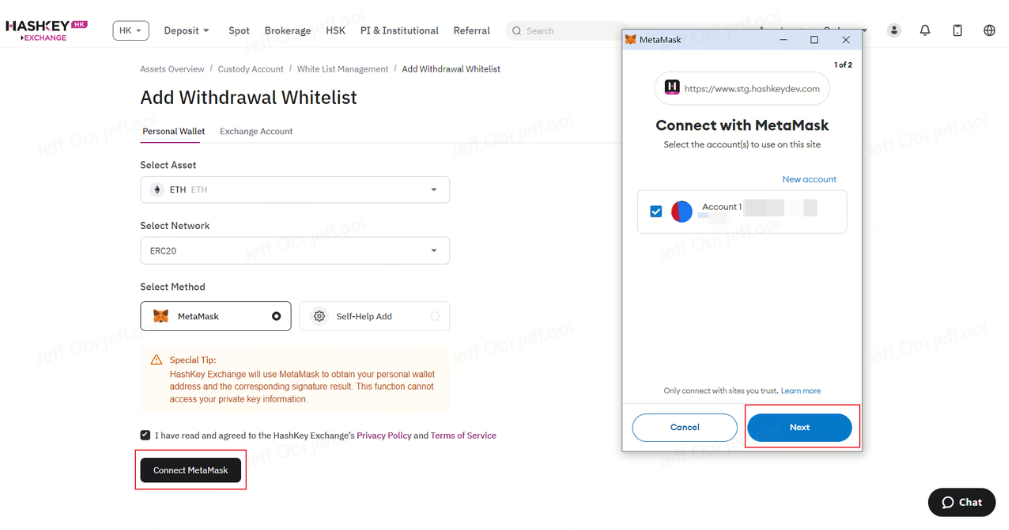
Task: Open the notifications bell
Action: click(925, 30)
